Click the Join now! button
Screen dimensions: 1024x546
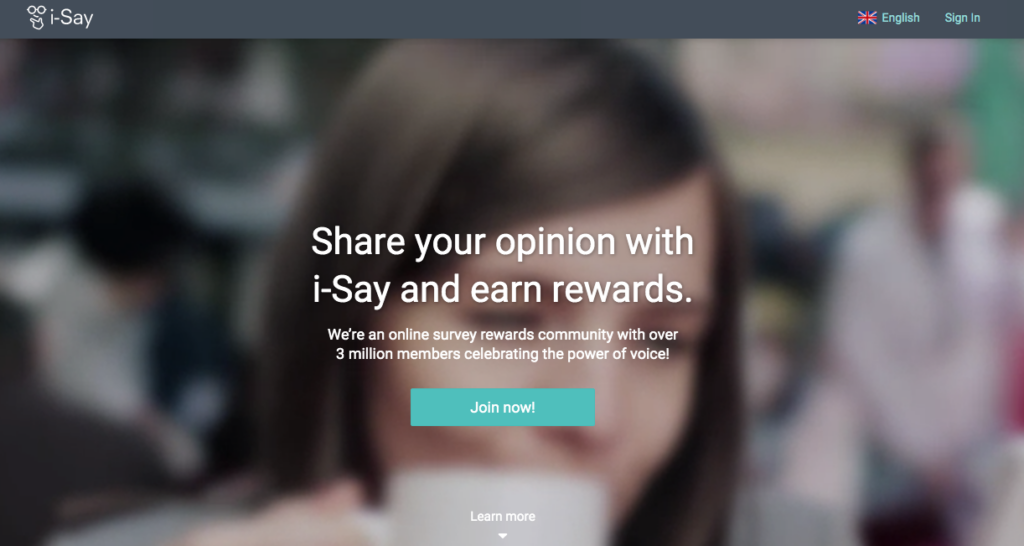pyautogui.click(x=502, y=407)
